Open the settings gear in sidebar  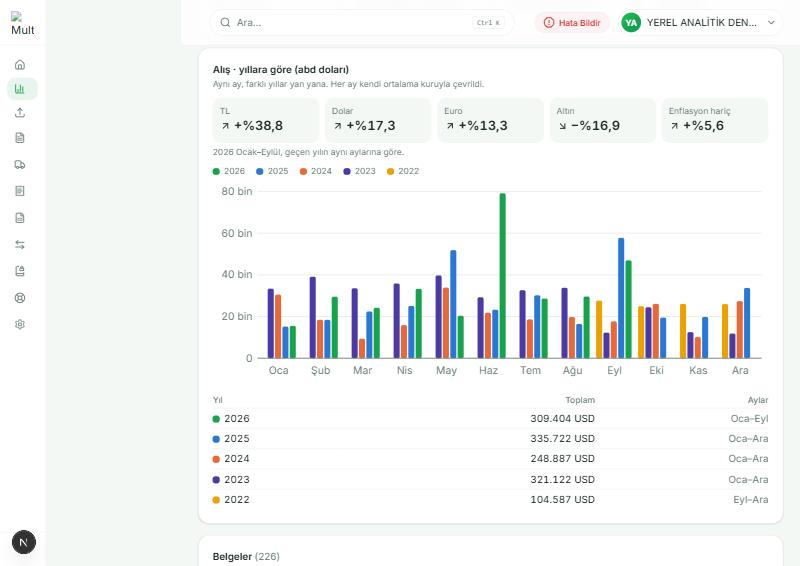(x=20, y=324)
